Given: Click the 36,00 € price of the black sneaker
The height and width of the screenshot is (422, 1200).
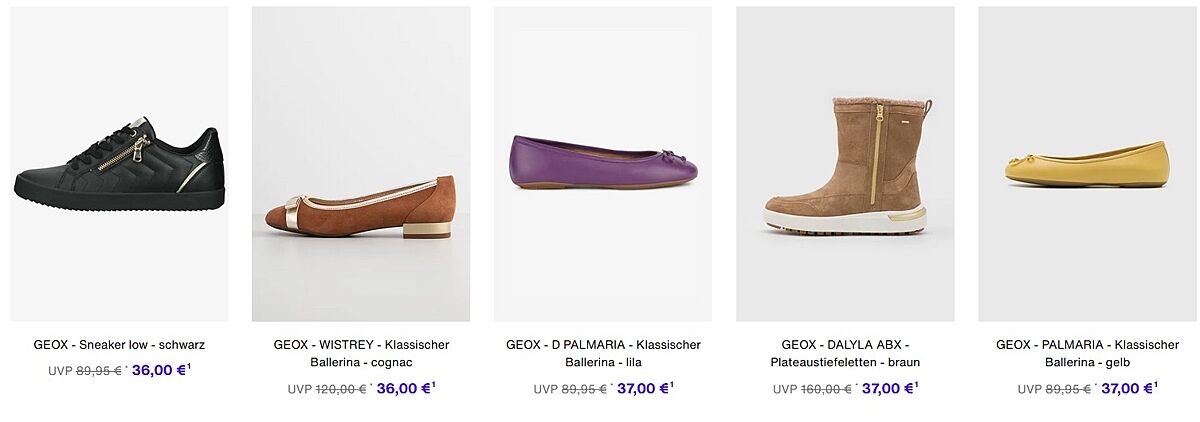Looking at the screenshot, I should point(159,370).
